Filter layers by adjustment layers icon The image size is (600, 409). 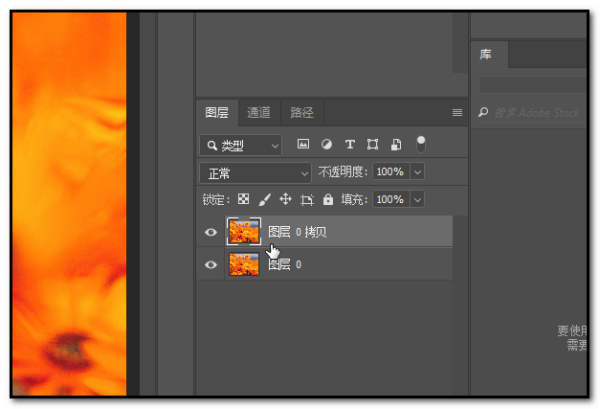tap(326, 144)
